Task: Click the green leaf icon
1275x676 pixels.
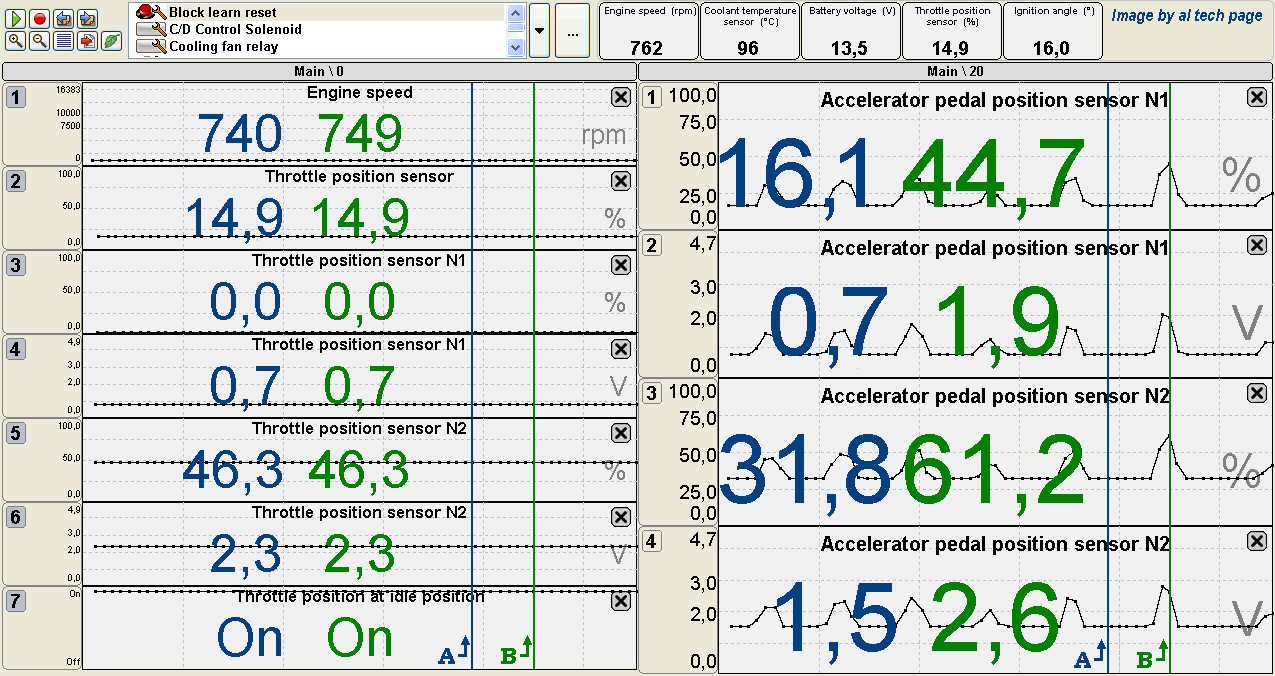Action: point(111,41)
